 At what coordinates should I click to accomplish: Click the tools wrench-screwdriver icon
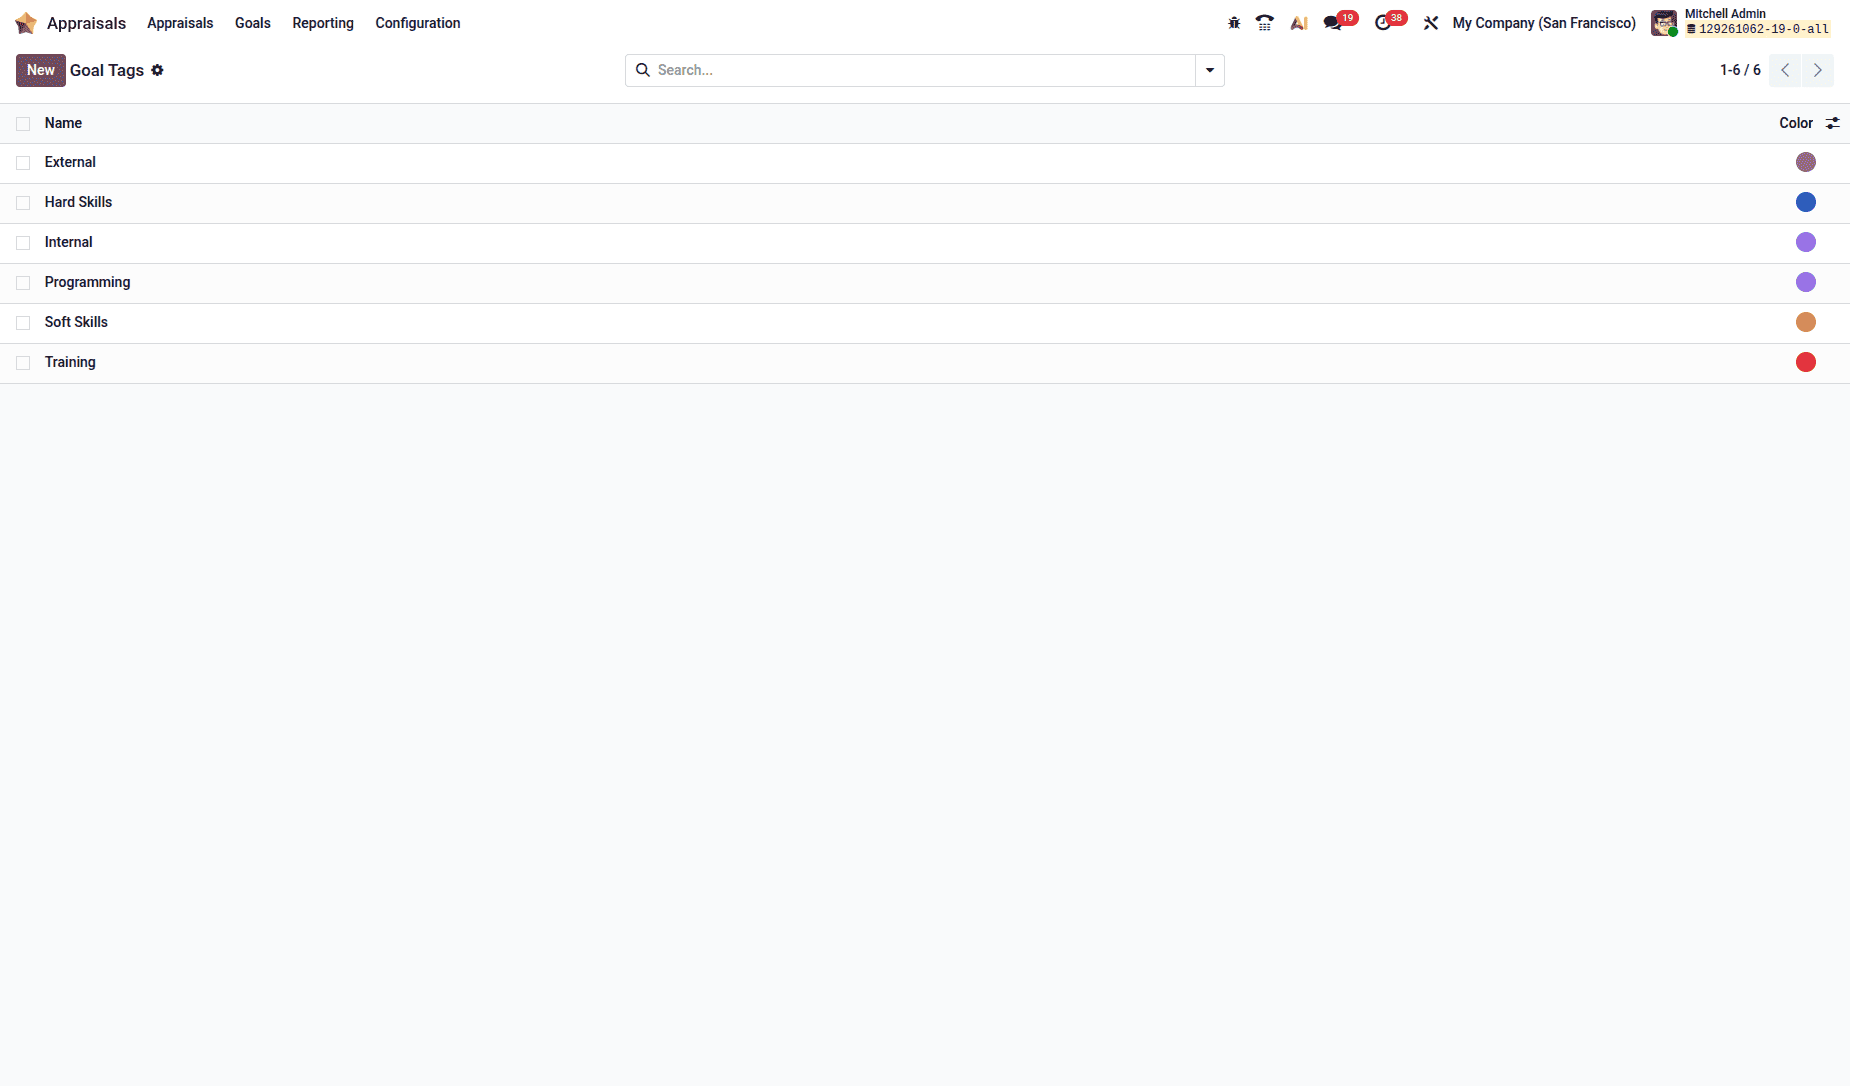pyautogui.click(x=1431, y=23)
